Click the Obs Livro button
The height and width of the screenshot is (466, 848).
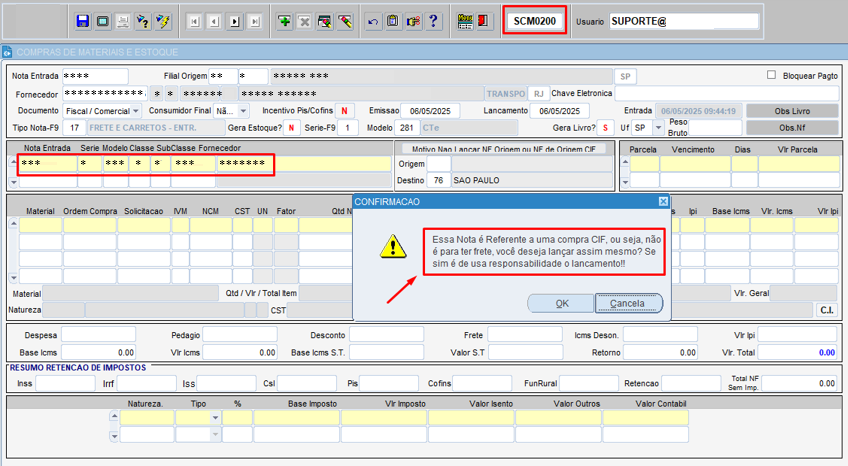792,111
